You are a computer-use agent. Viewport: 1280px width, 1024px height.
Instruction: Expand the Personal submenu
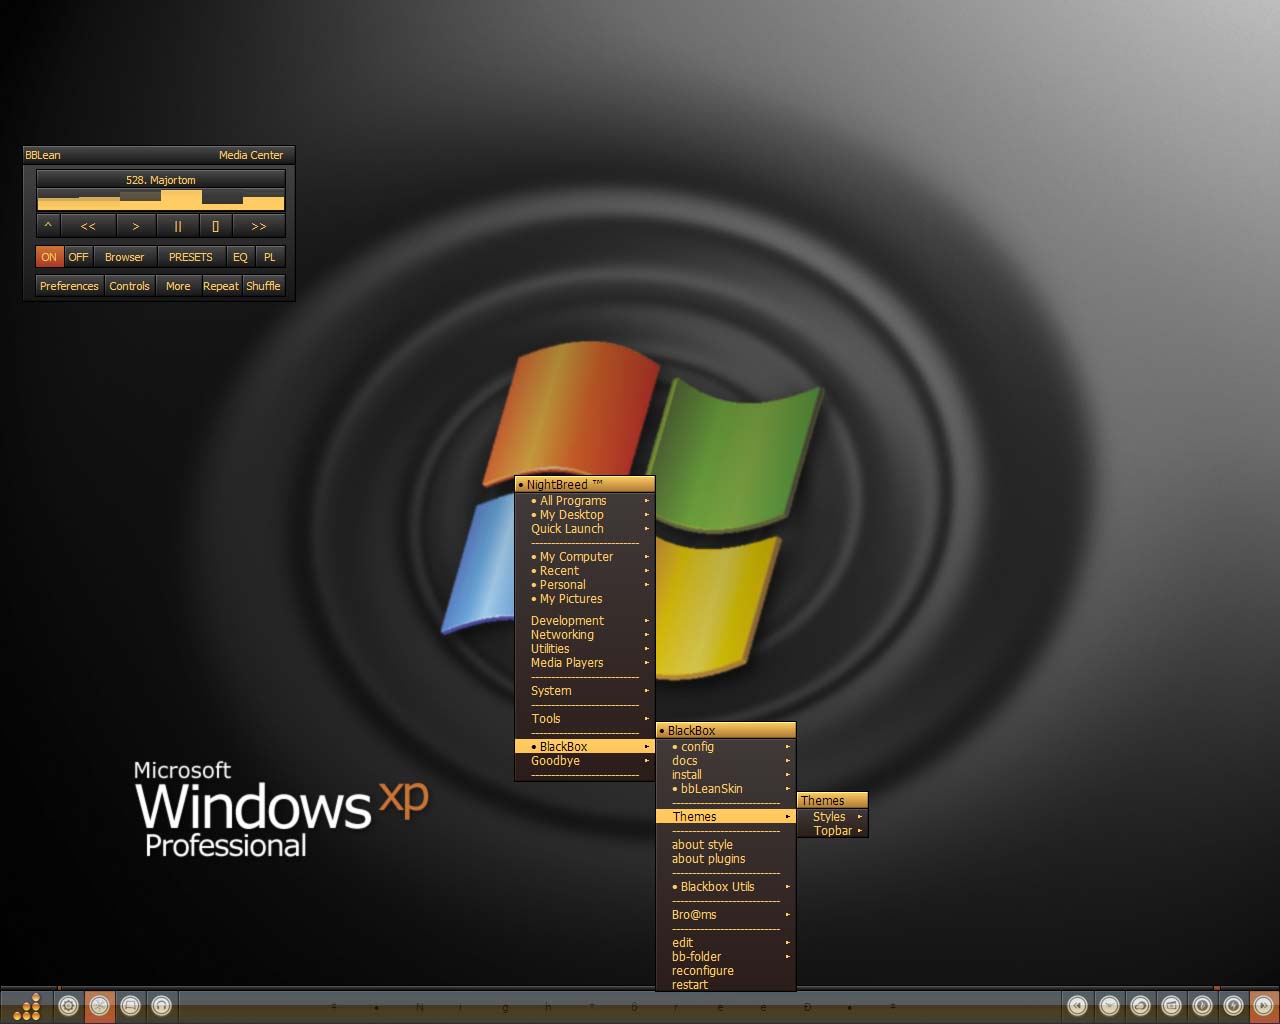585,585
